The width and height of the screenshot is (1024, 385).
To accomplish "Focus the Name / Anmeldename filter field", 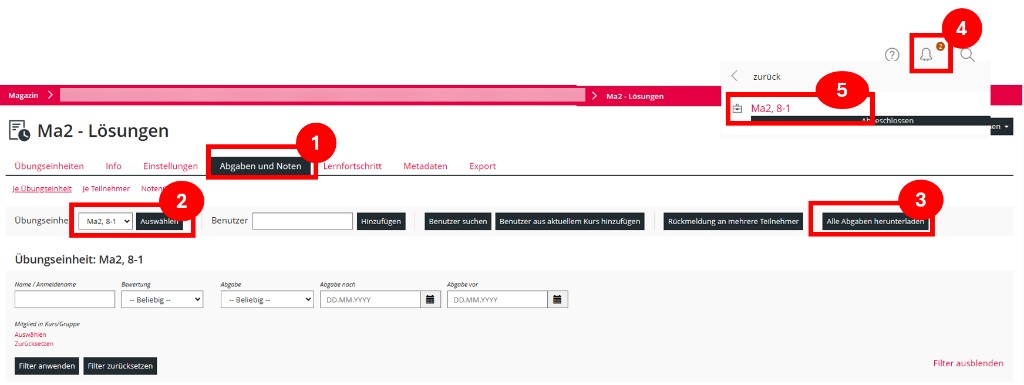I will click(65, 300).
